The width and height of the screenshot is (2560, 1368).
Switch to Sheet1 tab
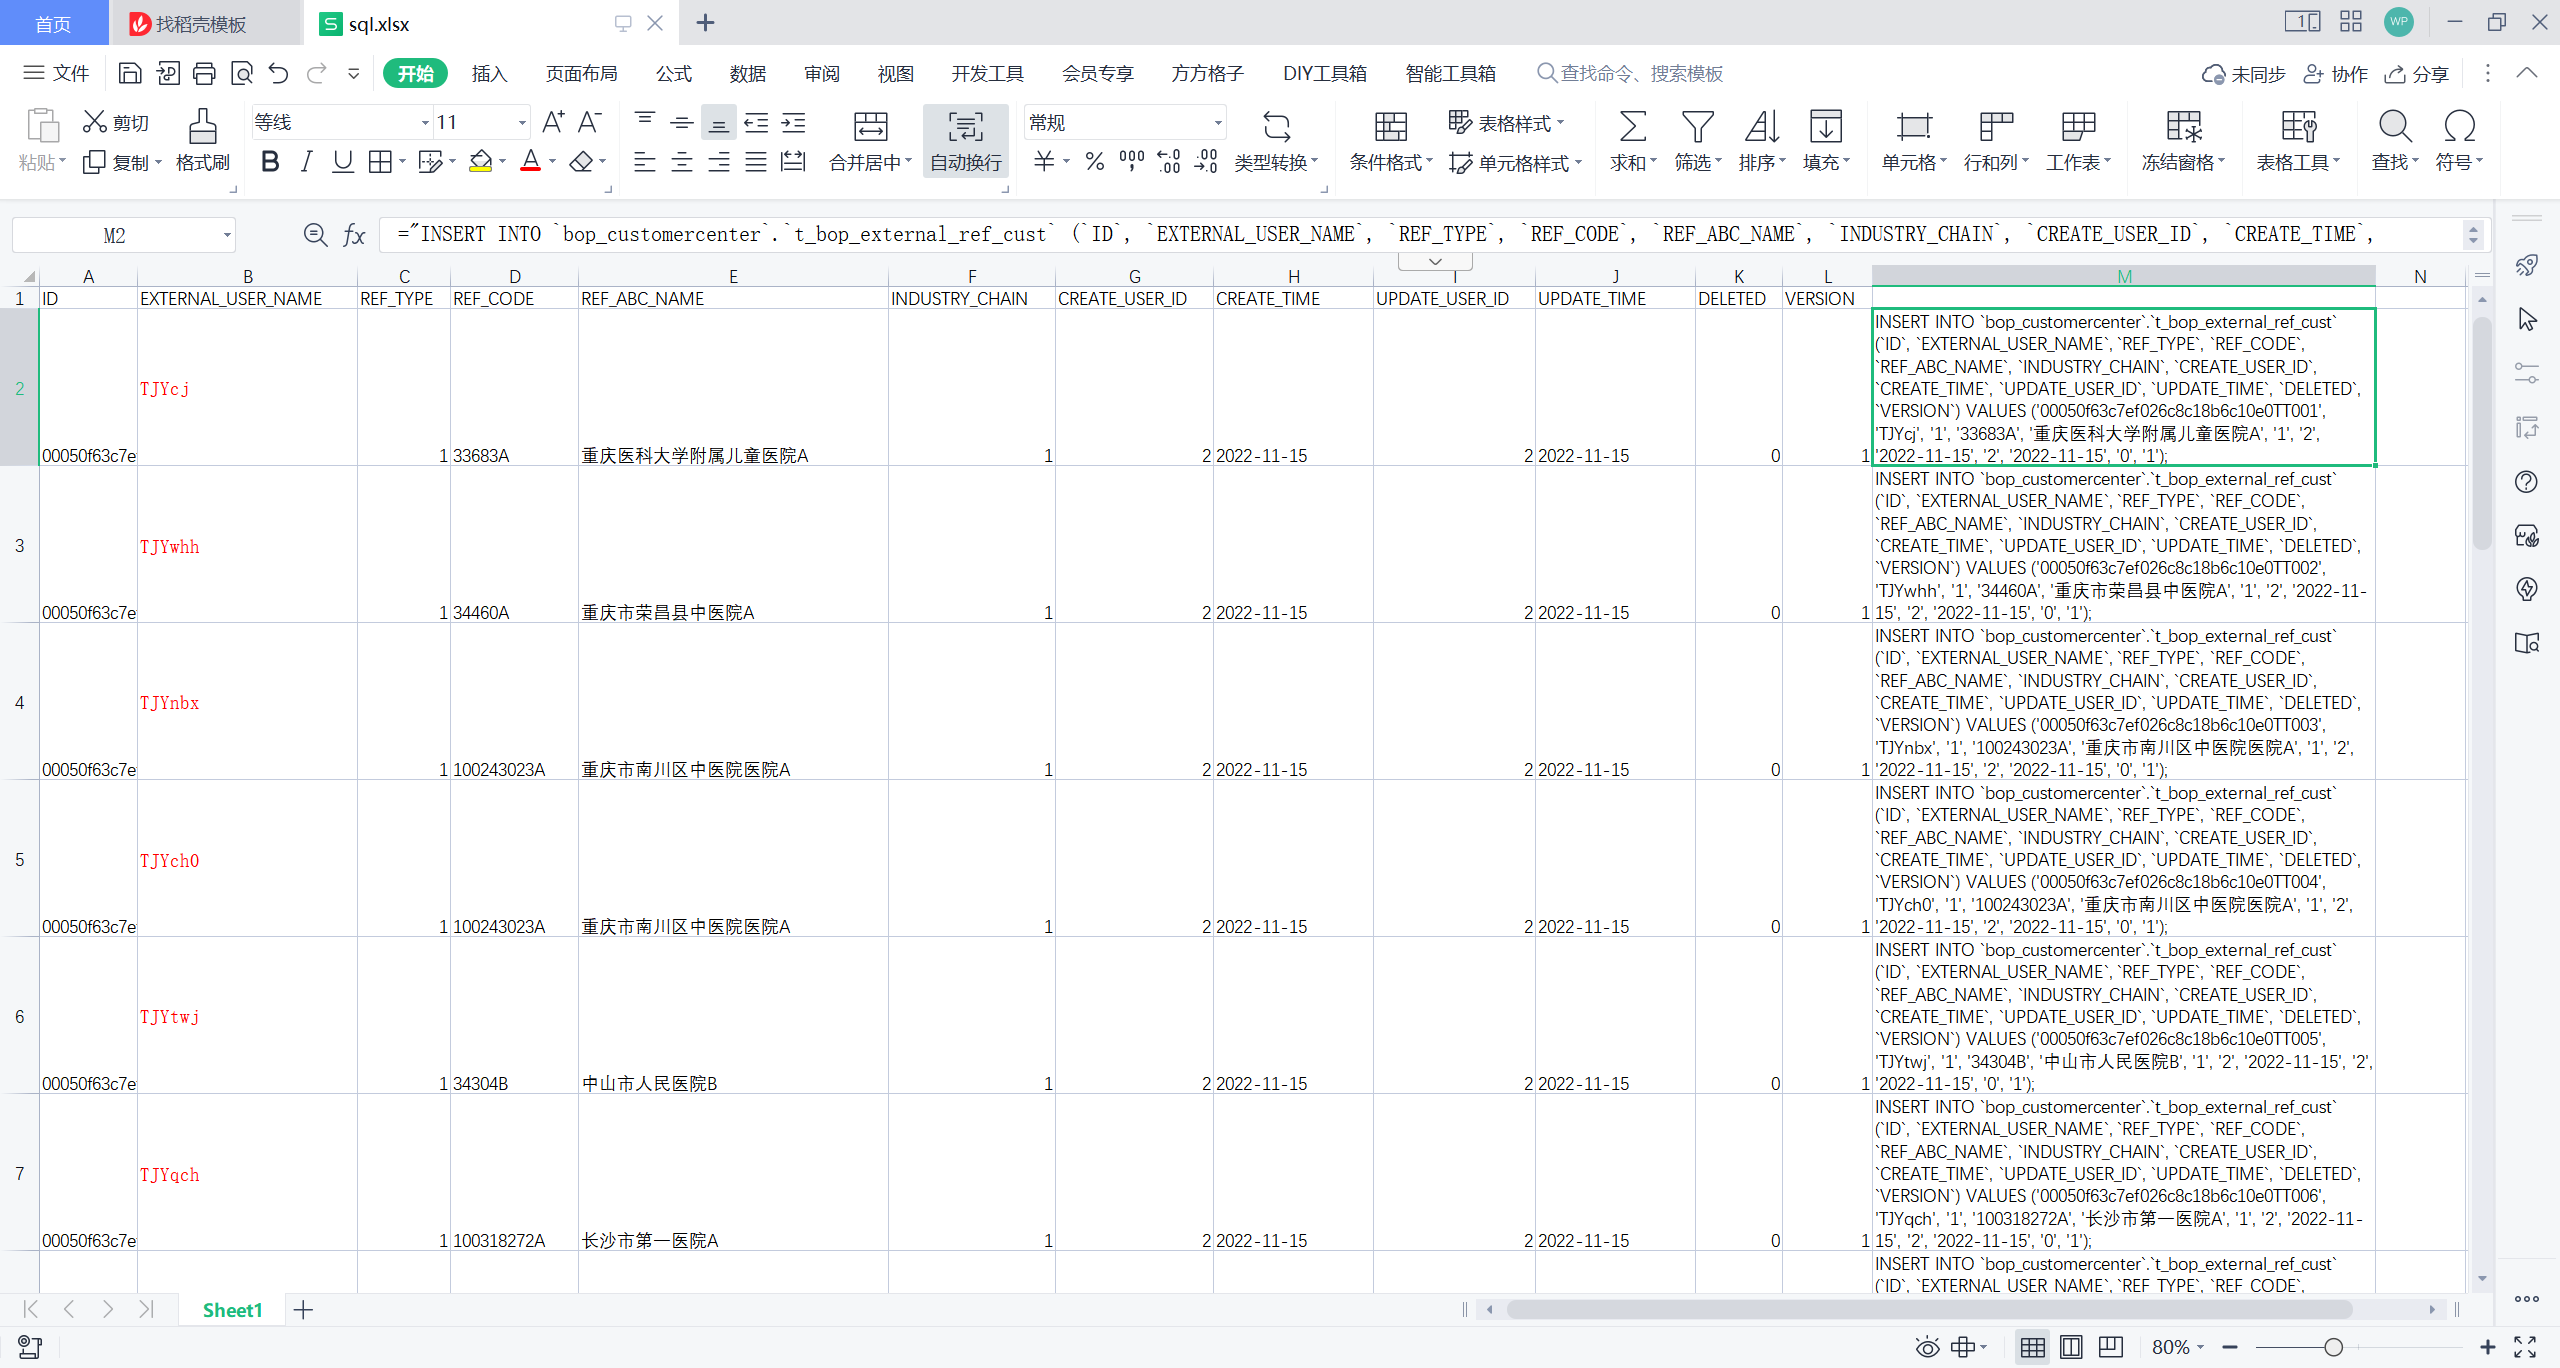232,1310
